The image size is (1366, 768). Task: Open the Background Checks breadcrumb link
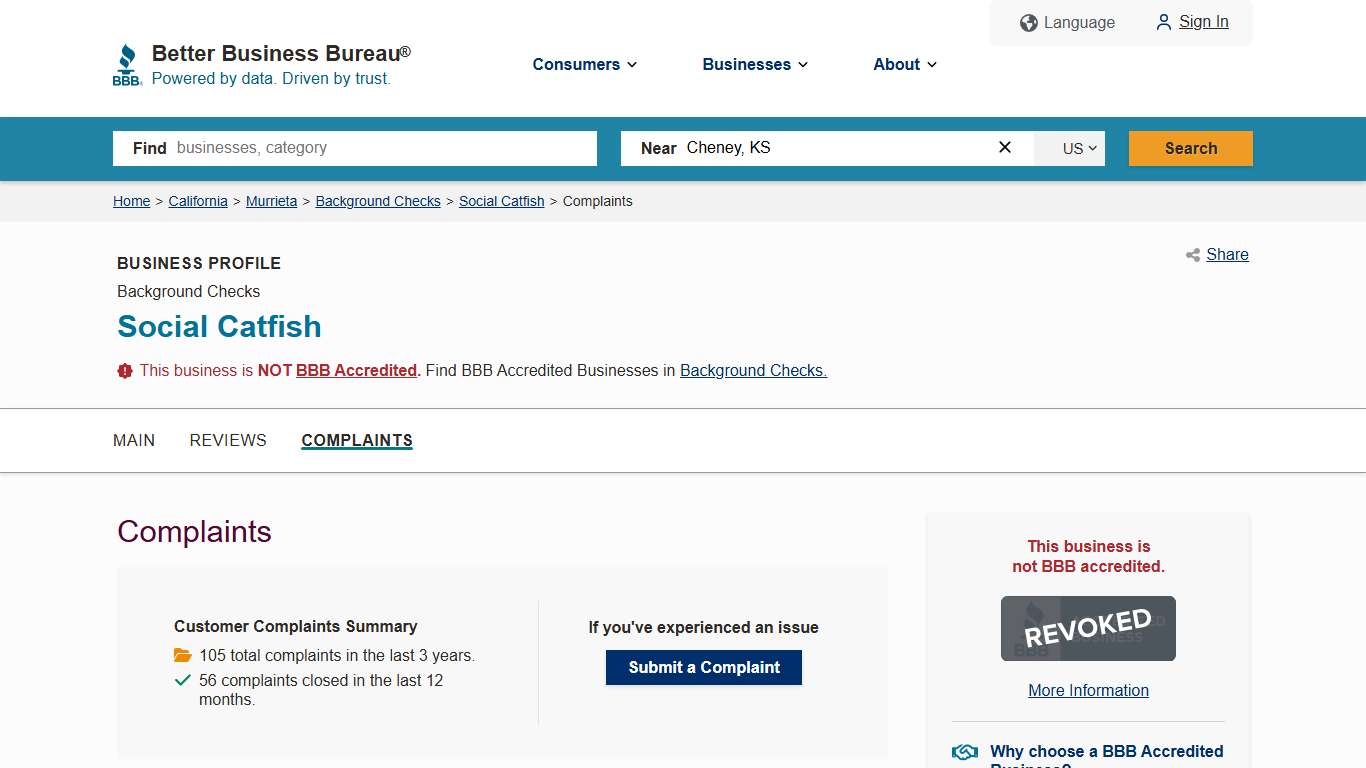coord(378,201)
